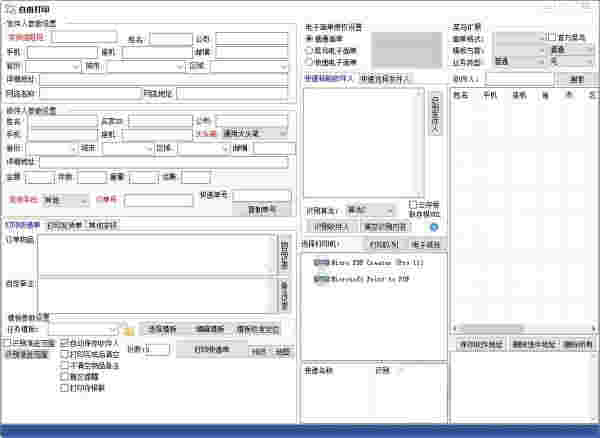
Task: Select the Microsoft Print to PDF printer icon
Action: click(x=321, y=278)
